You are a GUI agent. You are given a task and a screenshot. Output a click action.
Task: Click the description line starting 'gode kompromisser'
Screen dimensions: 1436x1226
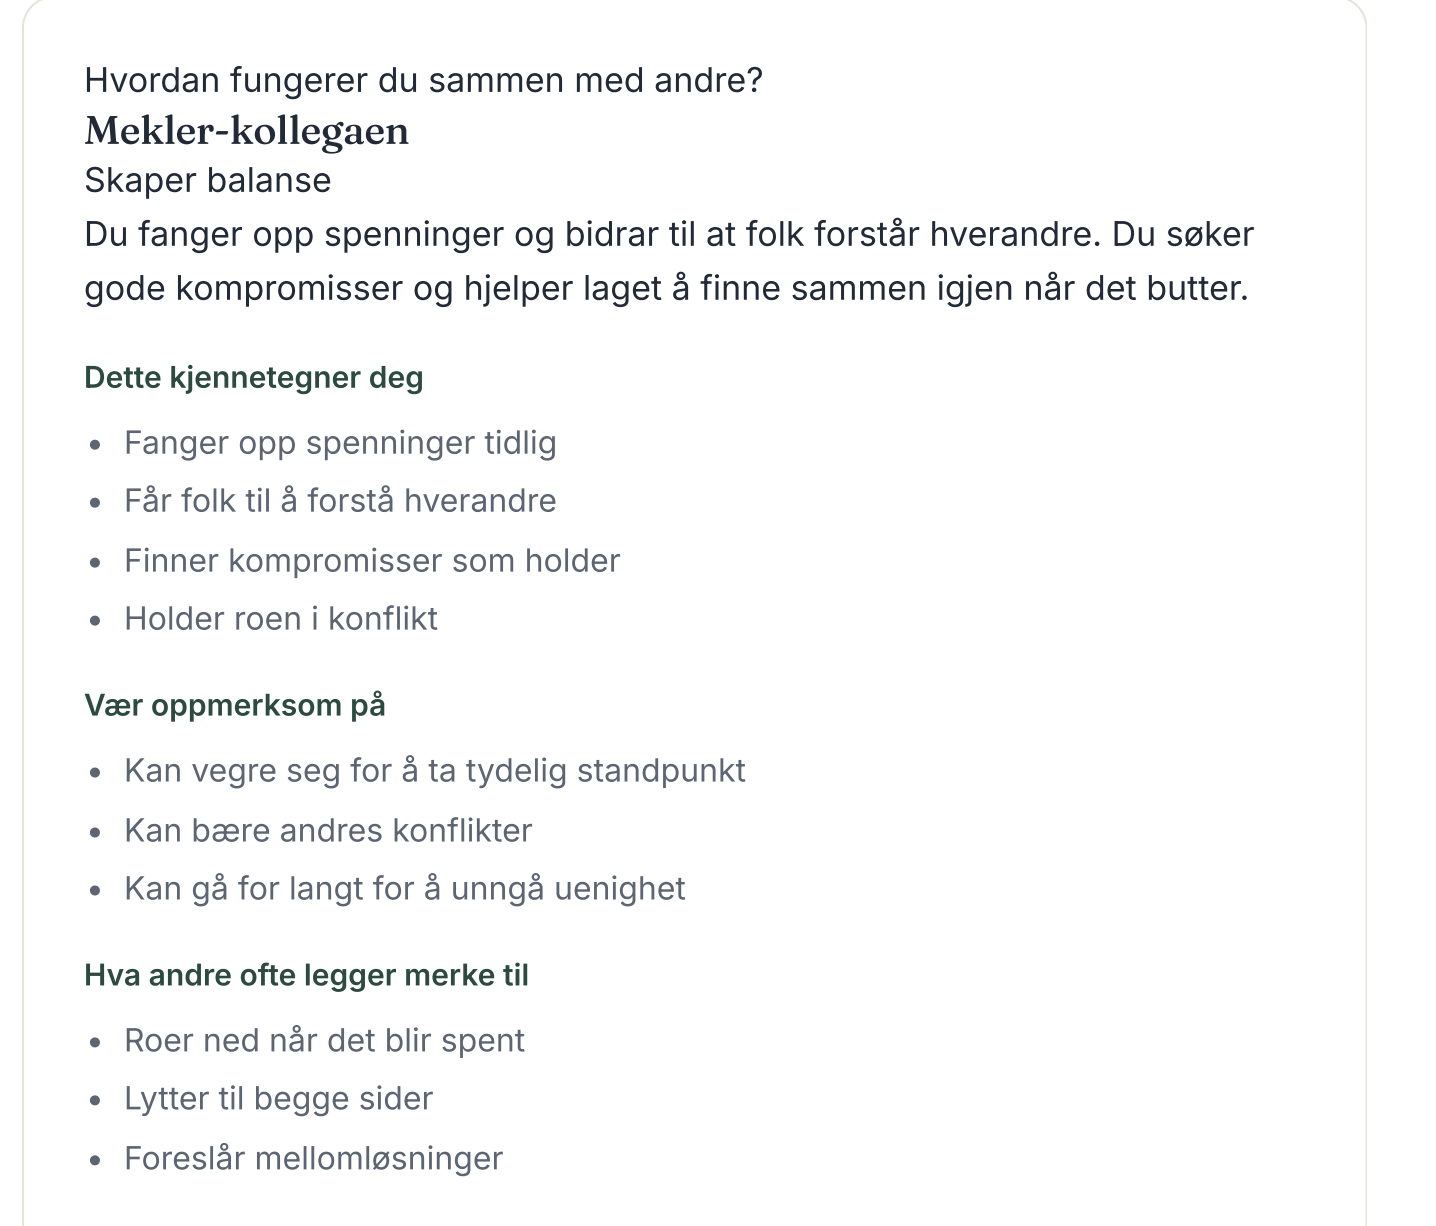(x=667, y=288)
